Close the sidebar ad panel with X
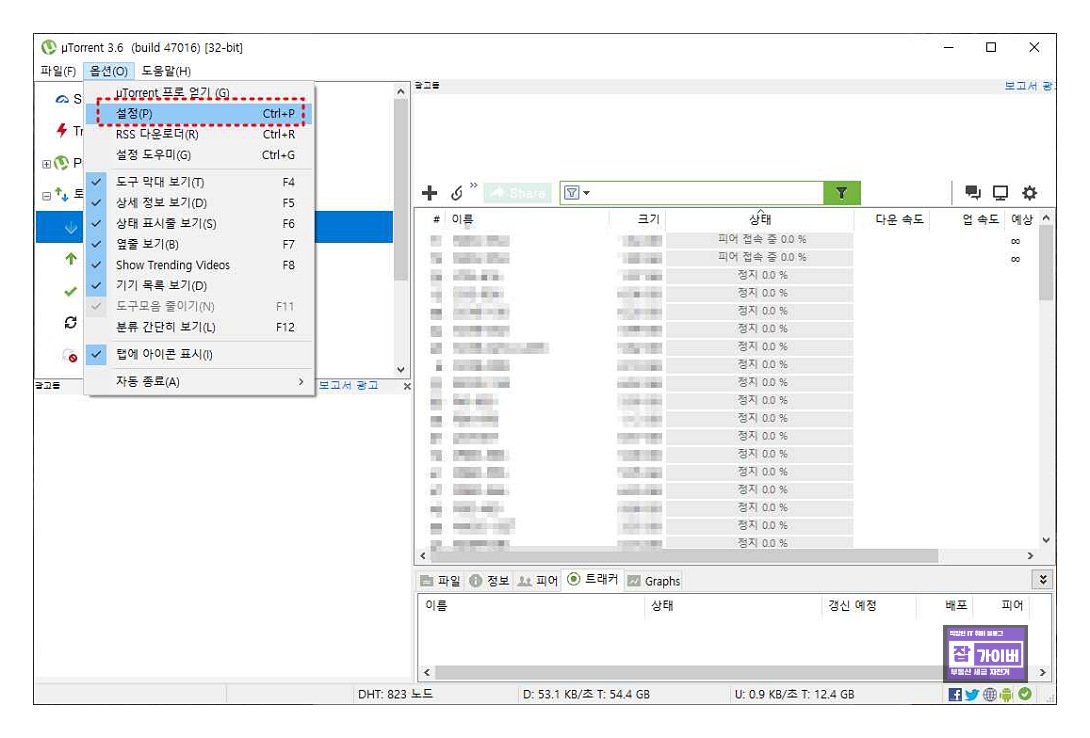 click(x=407, y=386)
